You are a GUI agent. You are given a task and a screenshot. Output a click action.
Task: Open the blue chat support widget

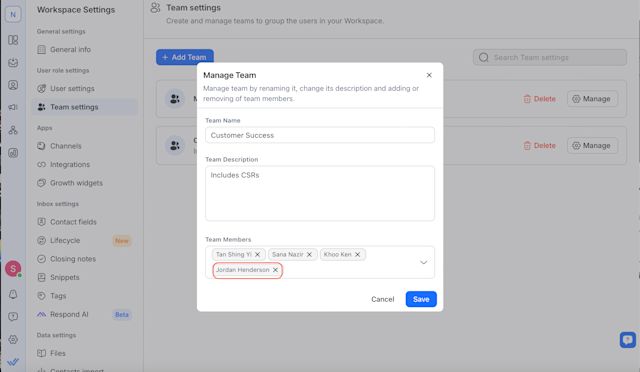point(628,339)
